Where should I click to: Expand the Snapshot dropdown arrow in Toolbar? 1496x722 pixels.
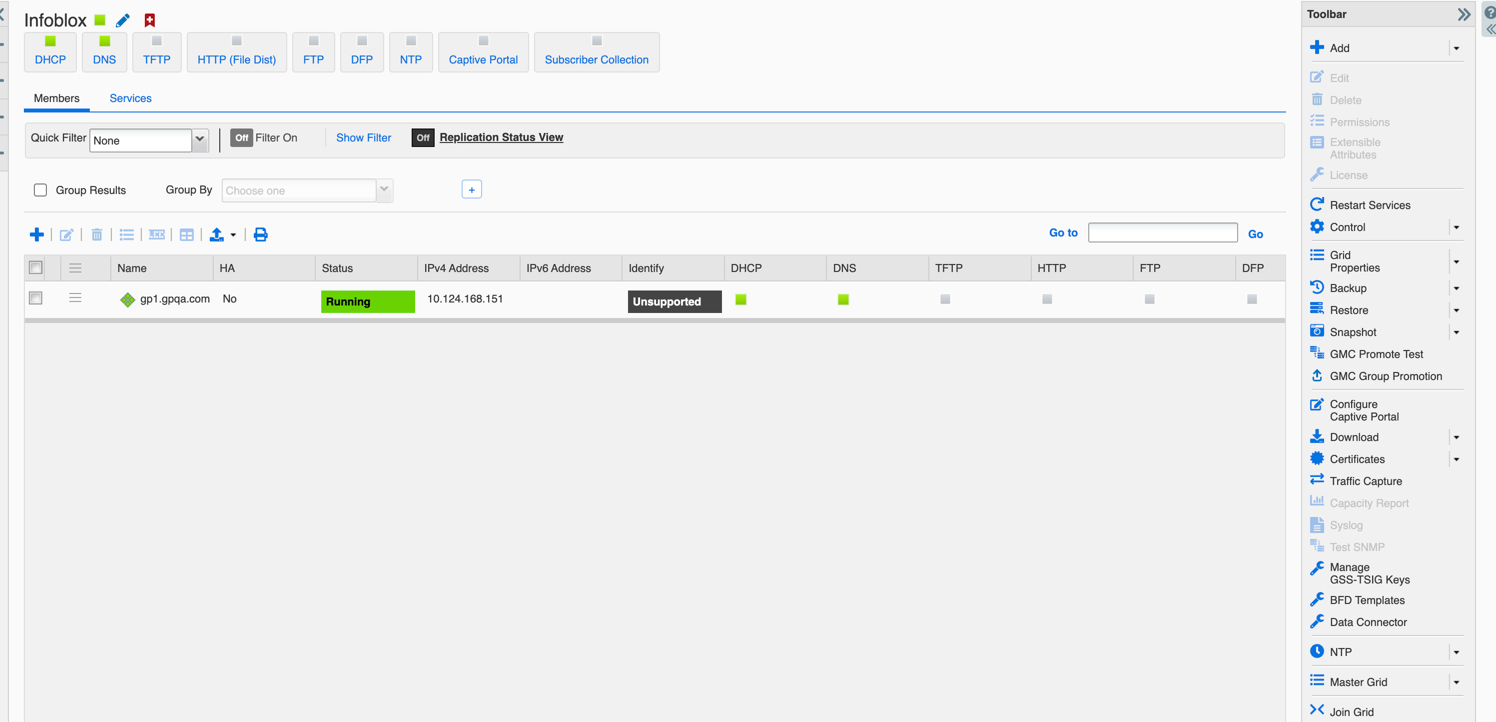point(1456,332)
